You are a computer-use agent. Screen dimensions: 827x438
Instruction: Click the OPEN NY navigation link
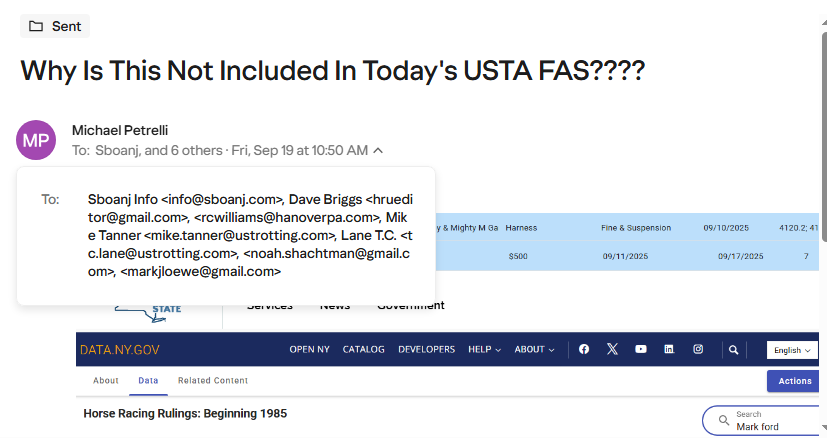[x=309, y=350]
